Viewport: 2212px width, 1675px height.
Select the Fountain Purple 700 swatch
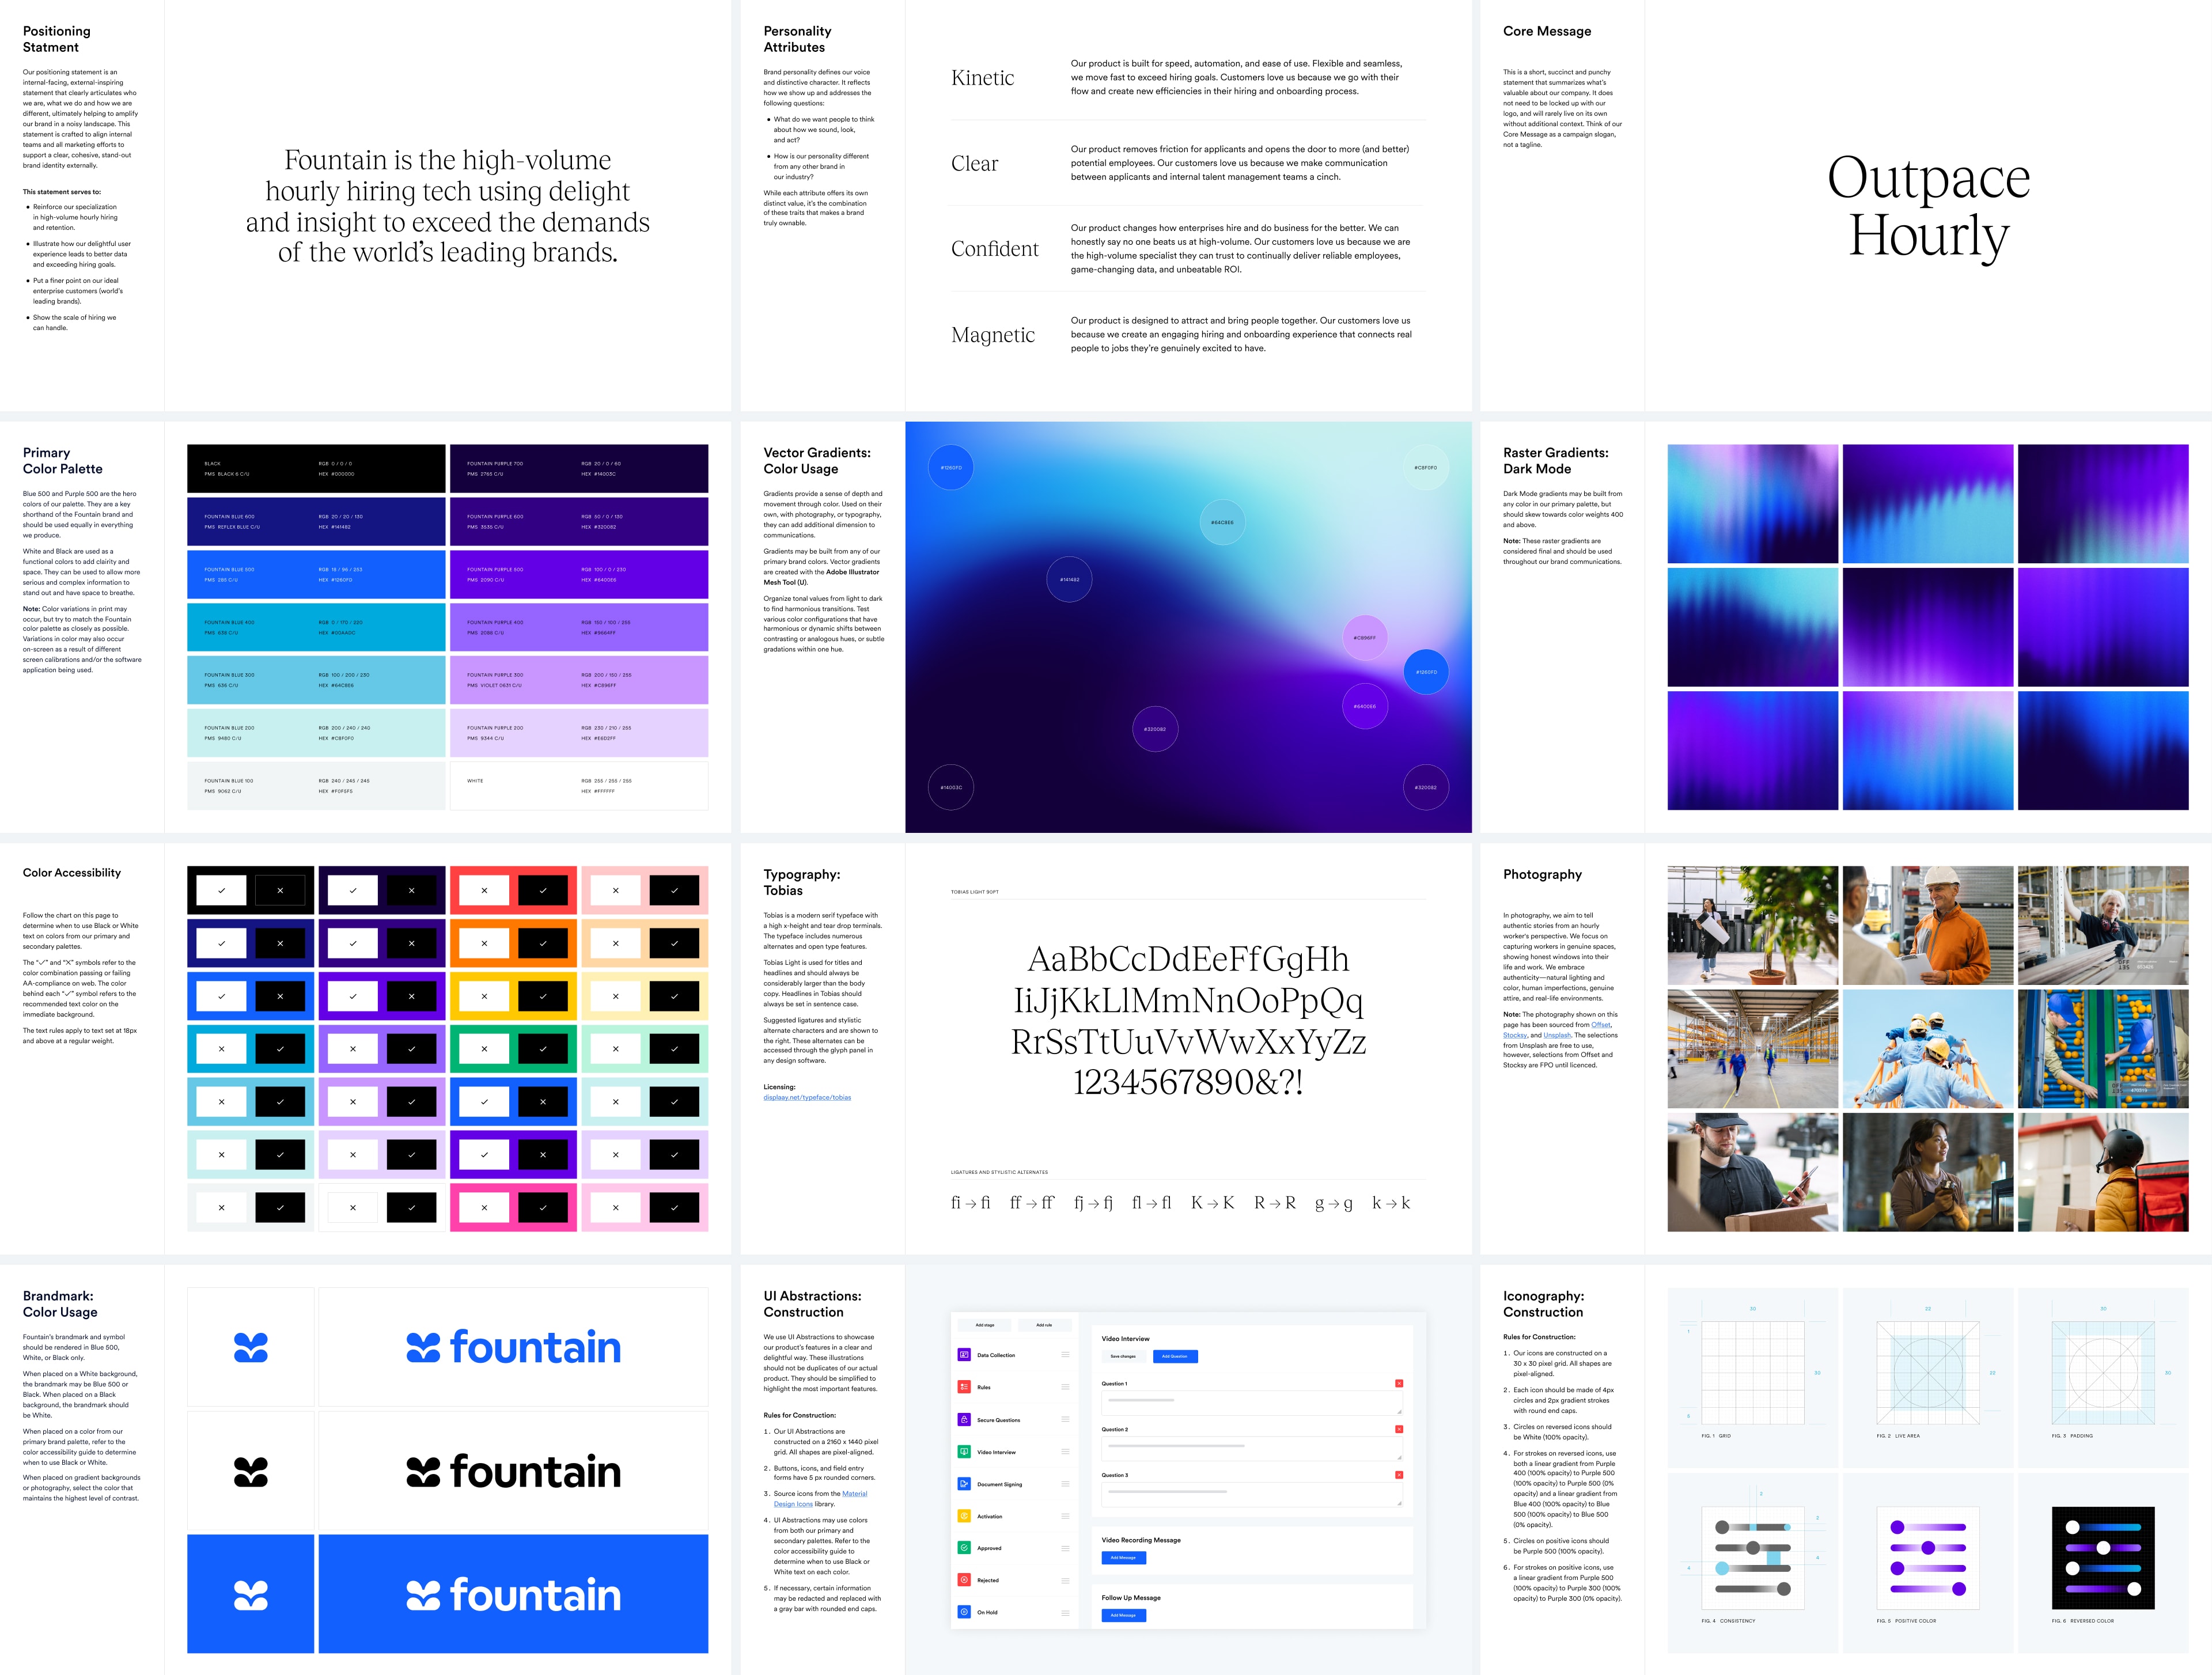(579, 468)
